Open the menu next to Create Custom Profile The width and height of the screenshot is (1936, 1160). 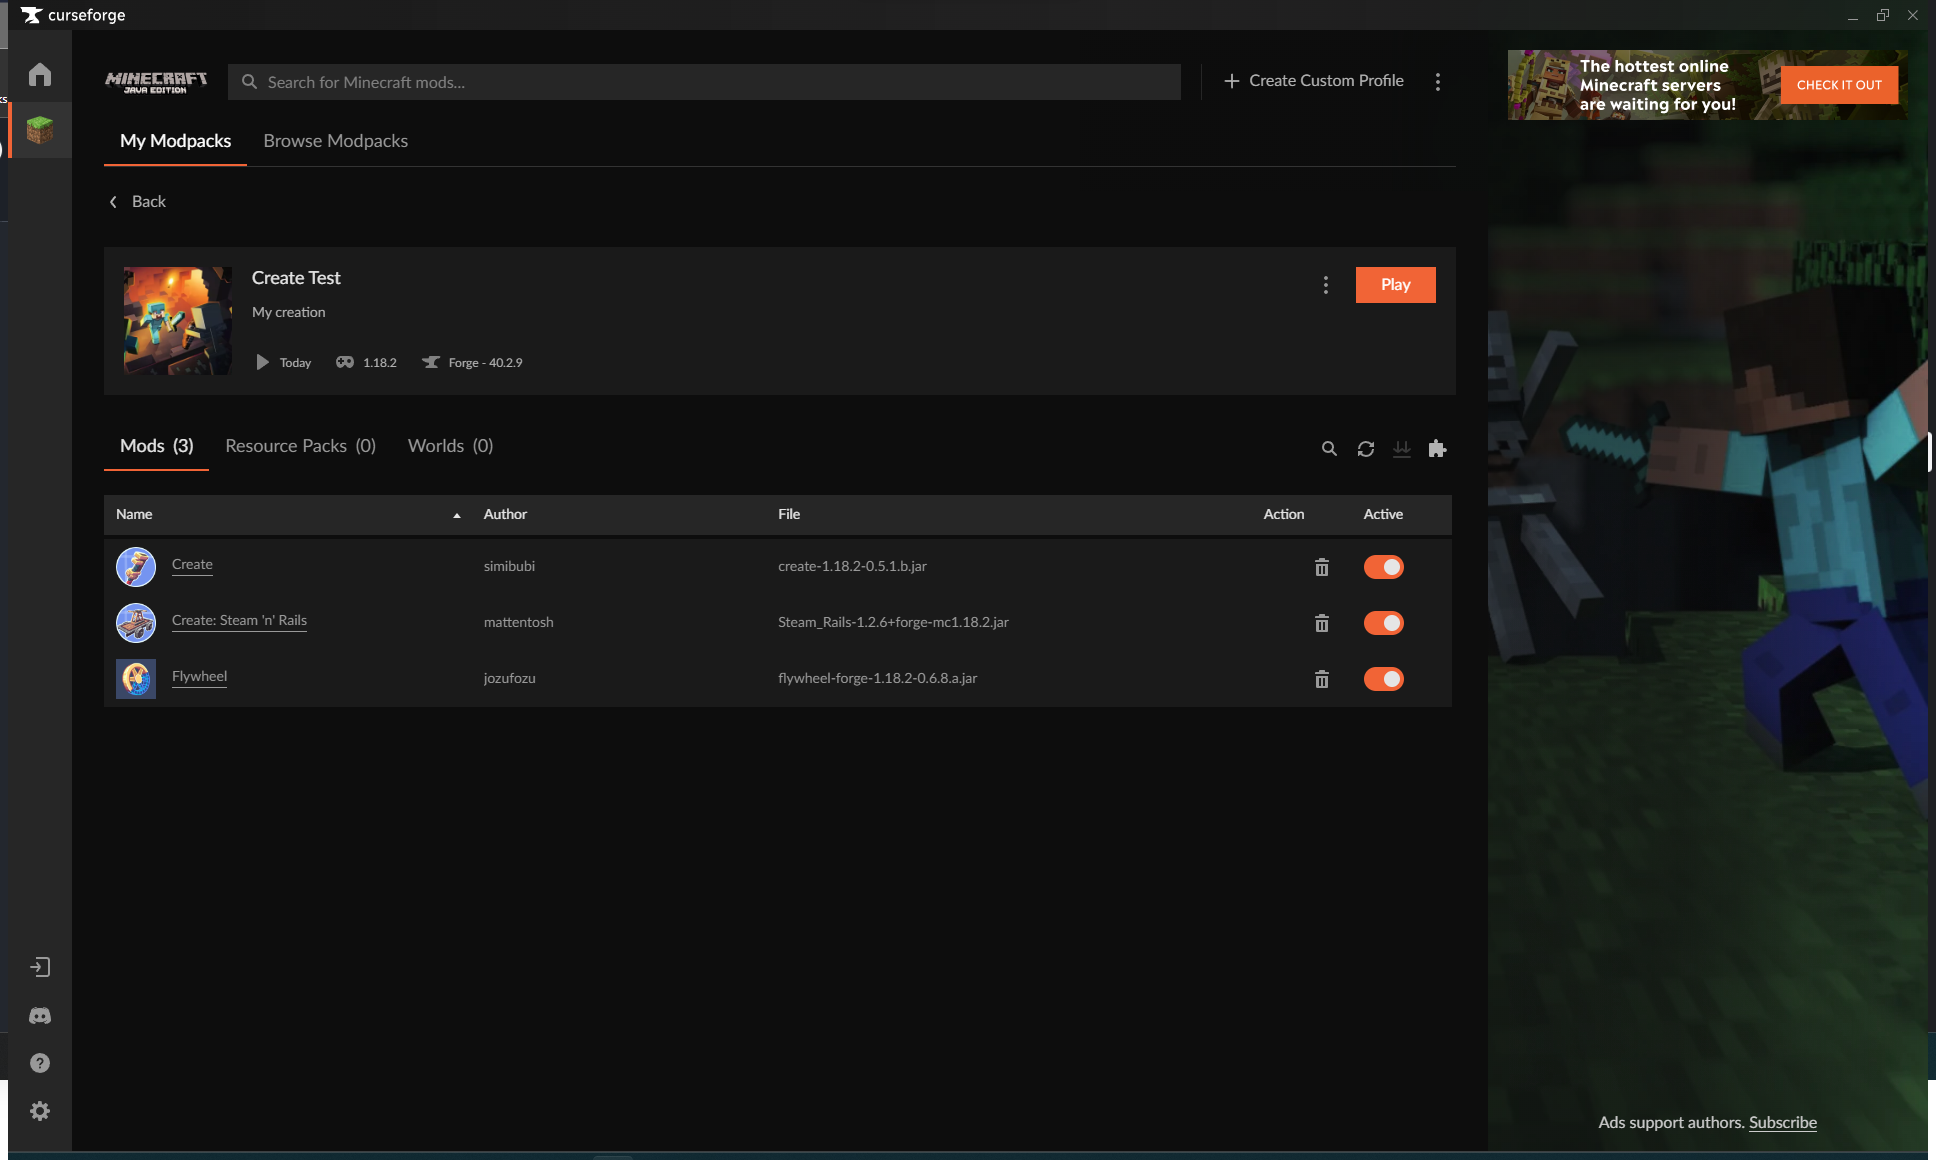tap(1438, 81)
